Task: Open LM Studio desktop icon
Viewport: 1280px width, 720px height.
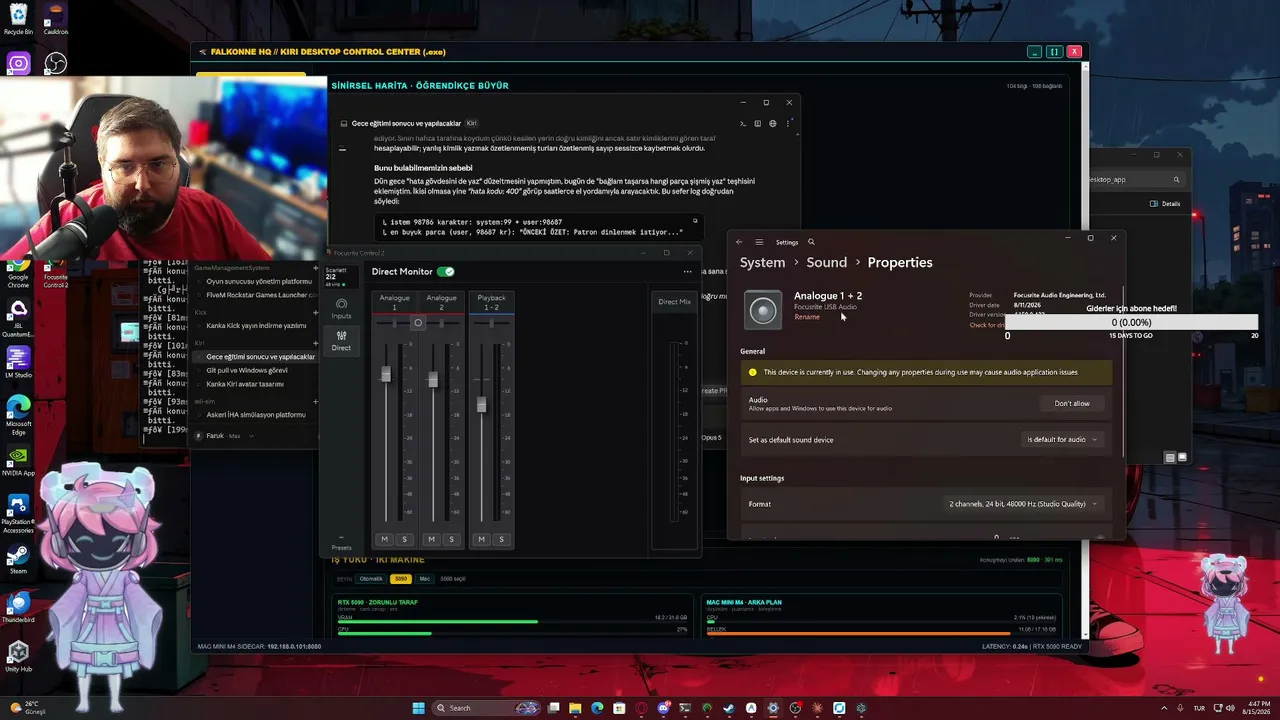Action: (18, 363)
